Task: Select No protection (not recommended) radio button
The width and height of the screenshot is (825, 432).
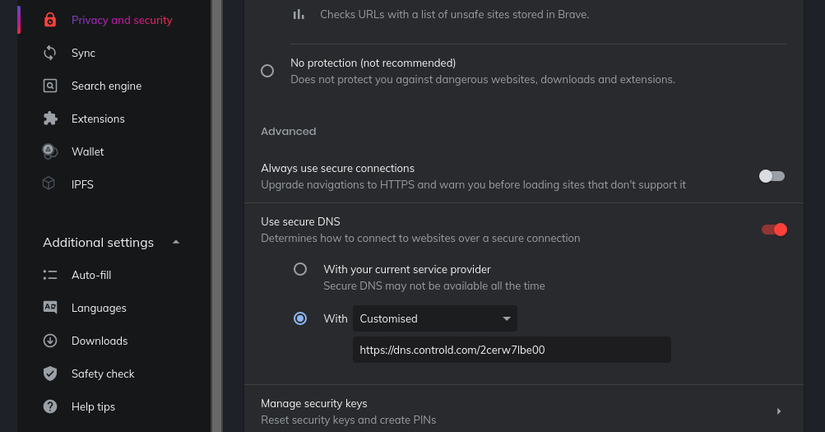Action: 267,71
